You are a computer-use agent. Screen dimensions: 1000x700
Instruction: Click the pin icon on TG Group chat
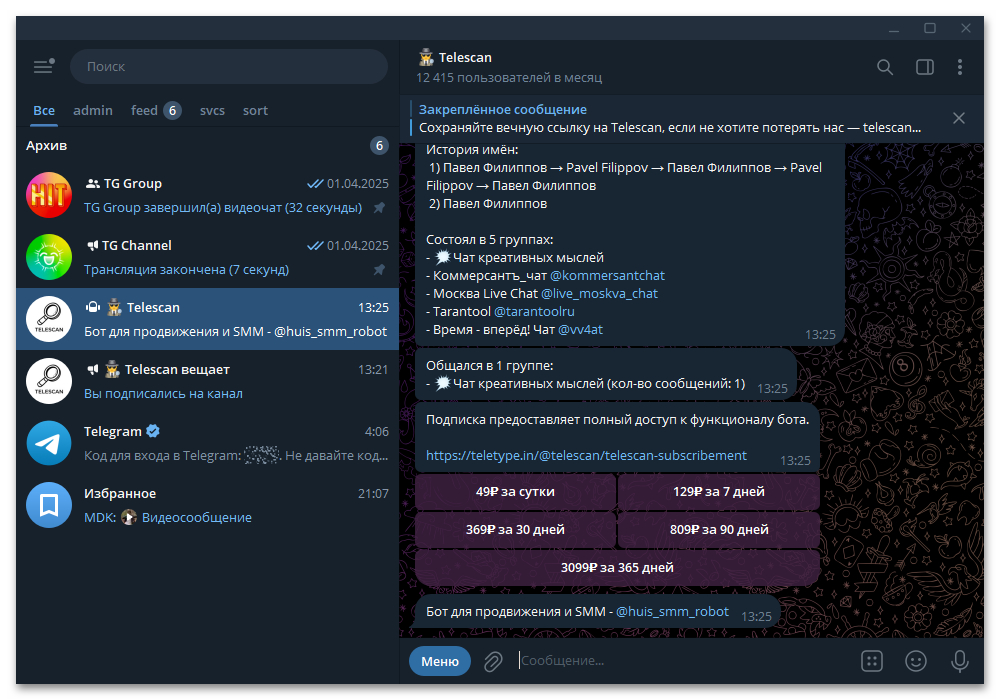pyautogui.click(x=379, y=208)
